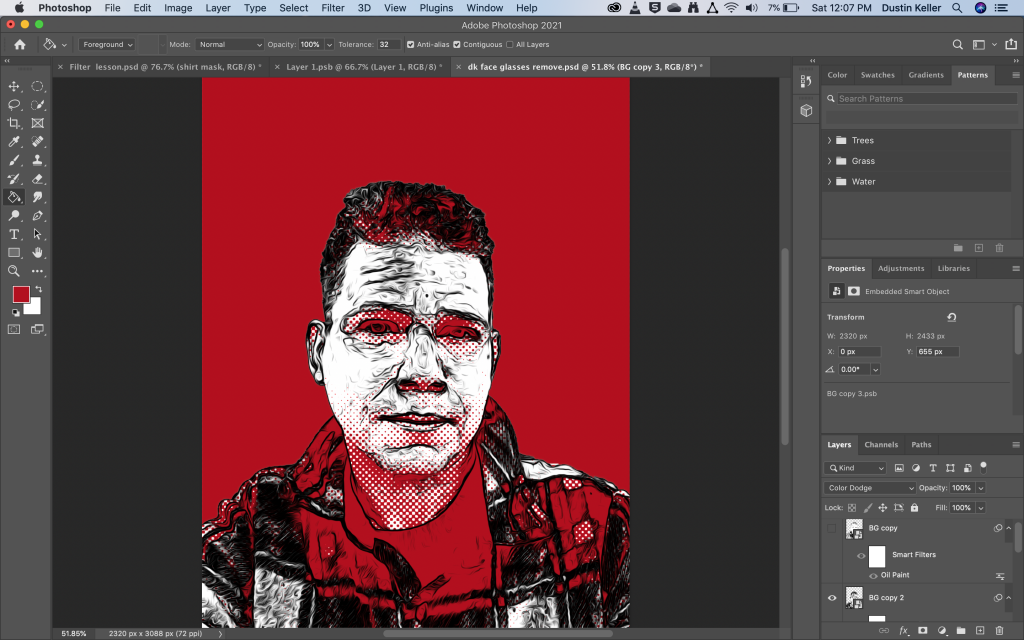Select the Zoom tool in toolbar
Viewport: 1024px width, 640px height.
[15, 271]
